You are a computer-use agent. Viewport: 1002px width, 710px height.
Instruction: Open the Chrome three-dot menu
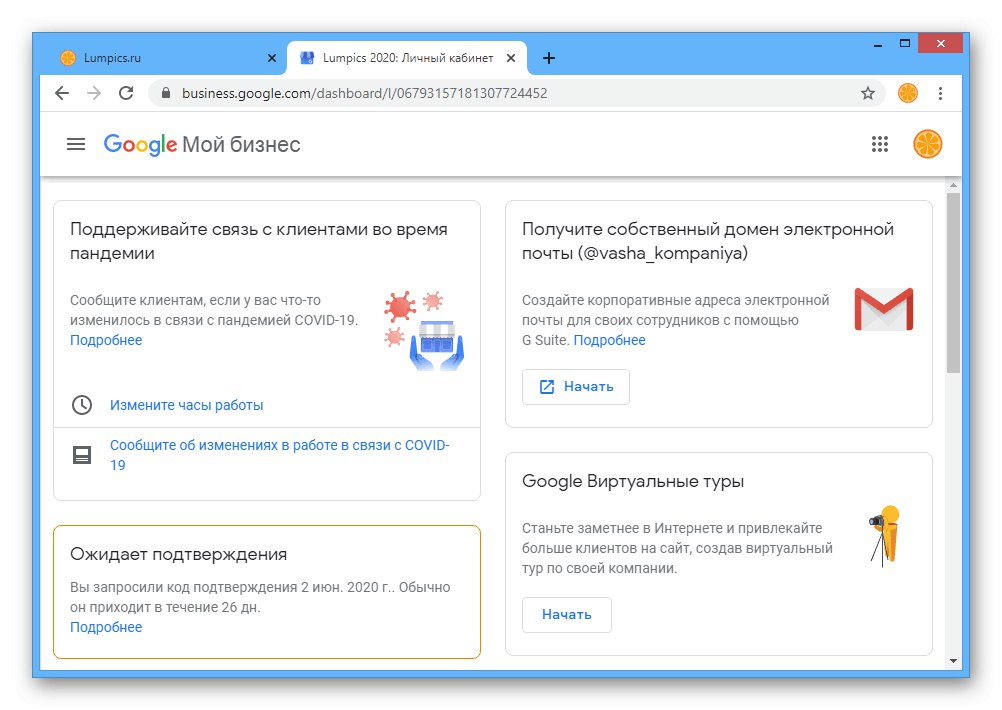pos(940,93)
